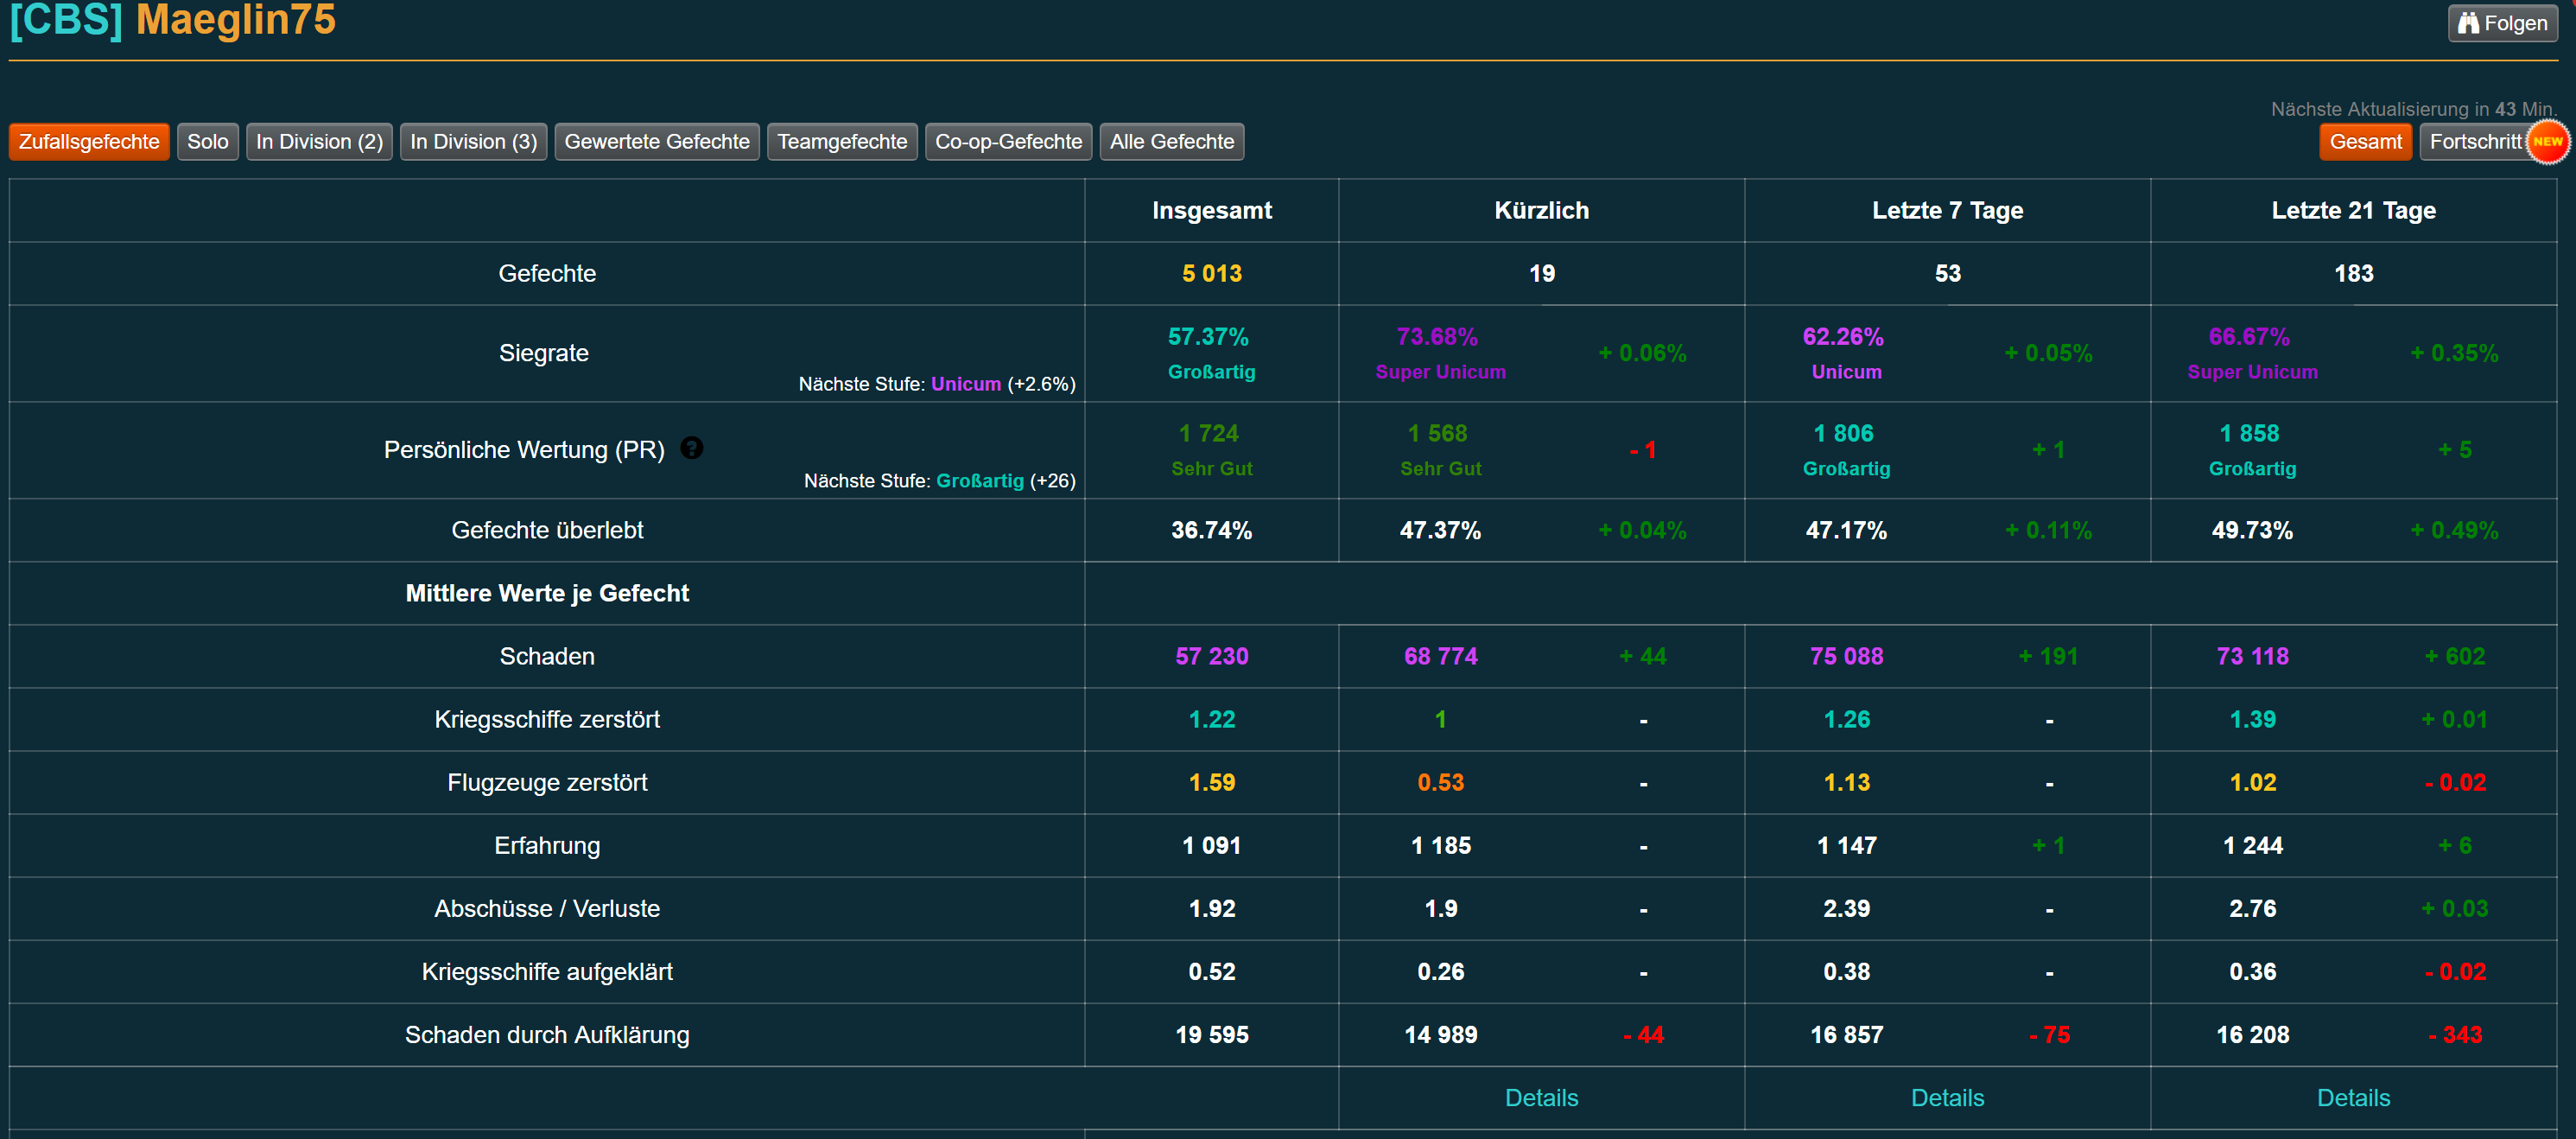Click the PR help question mark icon
This screenshot has height=1139, width=2576.
point(691,448)
